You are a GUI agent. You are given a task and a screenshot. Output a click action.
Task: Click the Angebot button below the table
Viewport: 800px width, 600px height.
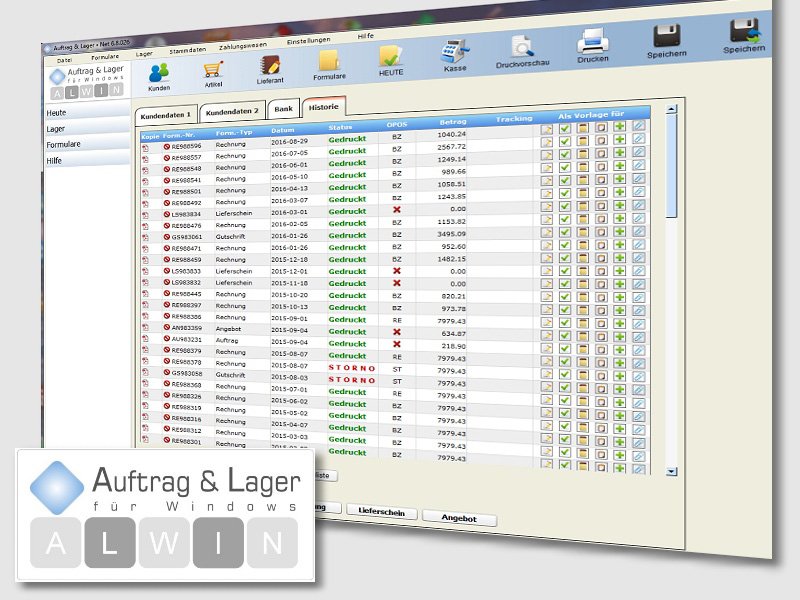click(459, 518)
